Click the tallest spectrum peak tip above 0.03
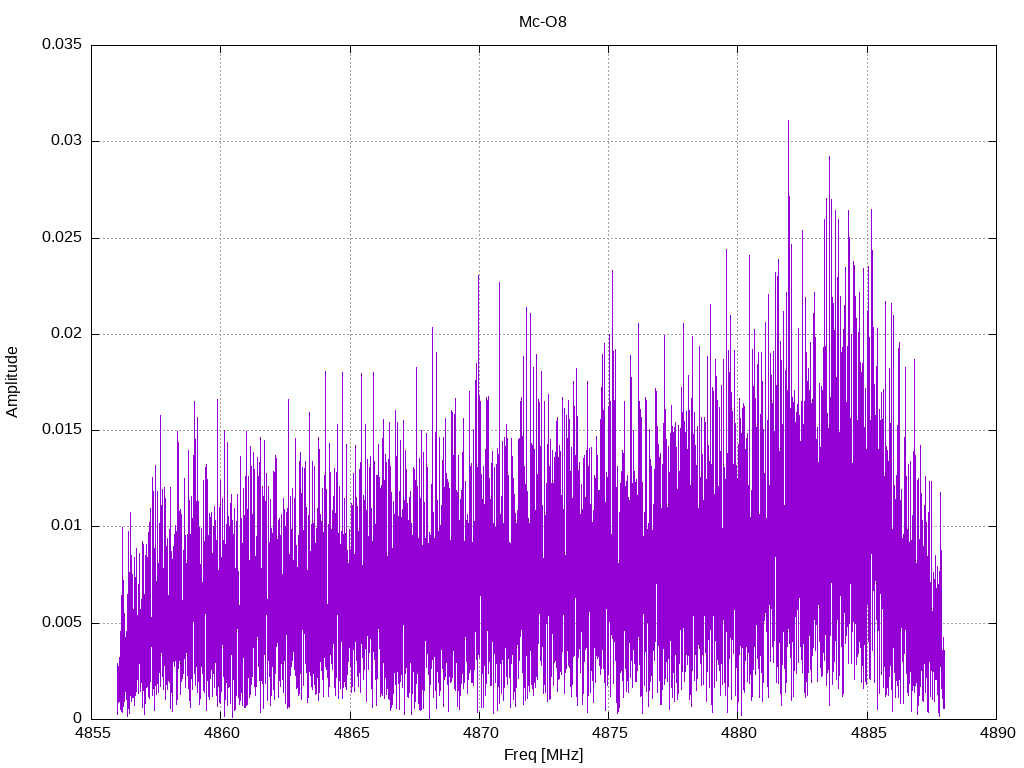The image size is (1024, 768). [788, 121]
